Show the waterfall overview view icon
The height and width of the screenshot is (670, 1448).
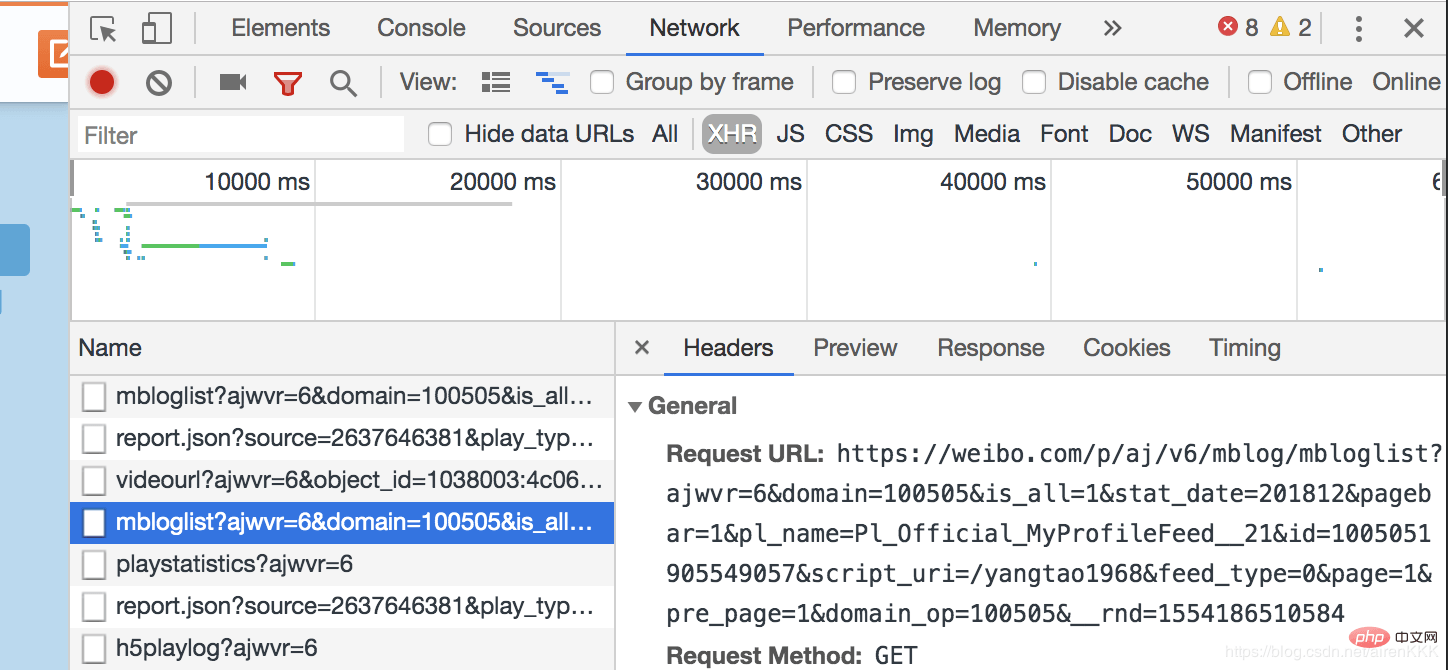(552, 82)
